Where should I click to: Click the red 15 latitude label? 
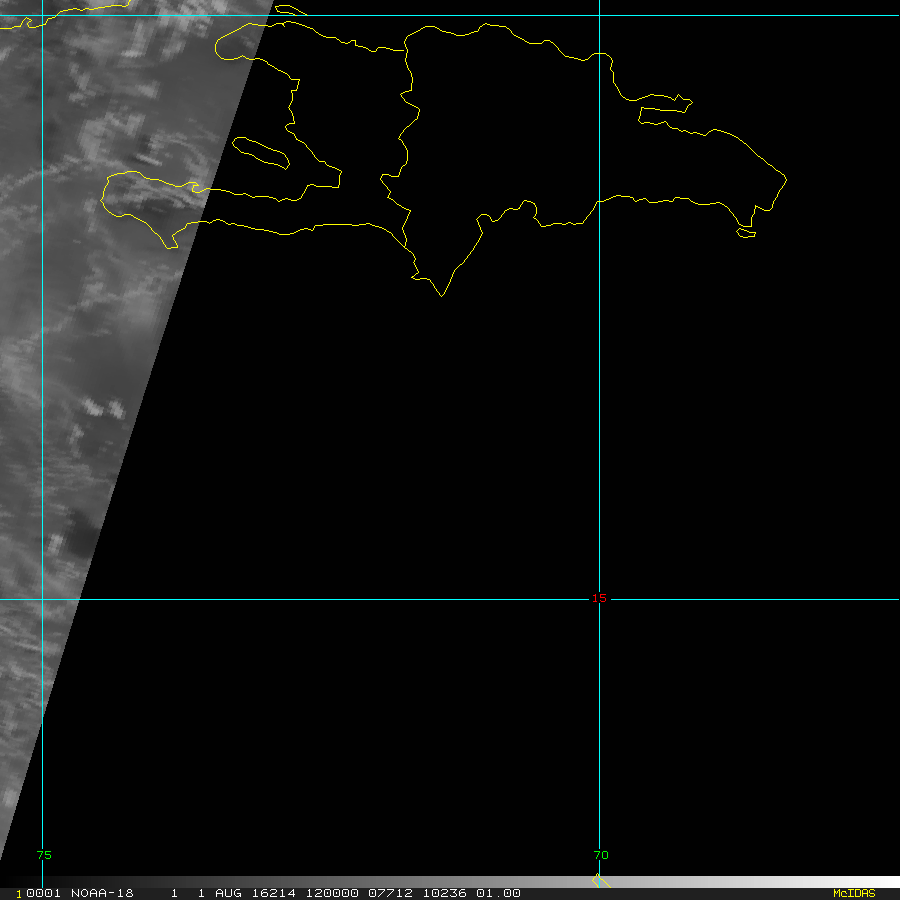(x=598, y=598)
